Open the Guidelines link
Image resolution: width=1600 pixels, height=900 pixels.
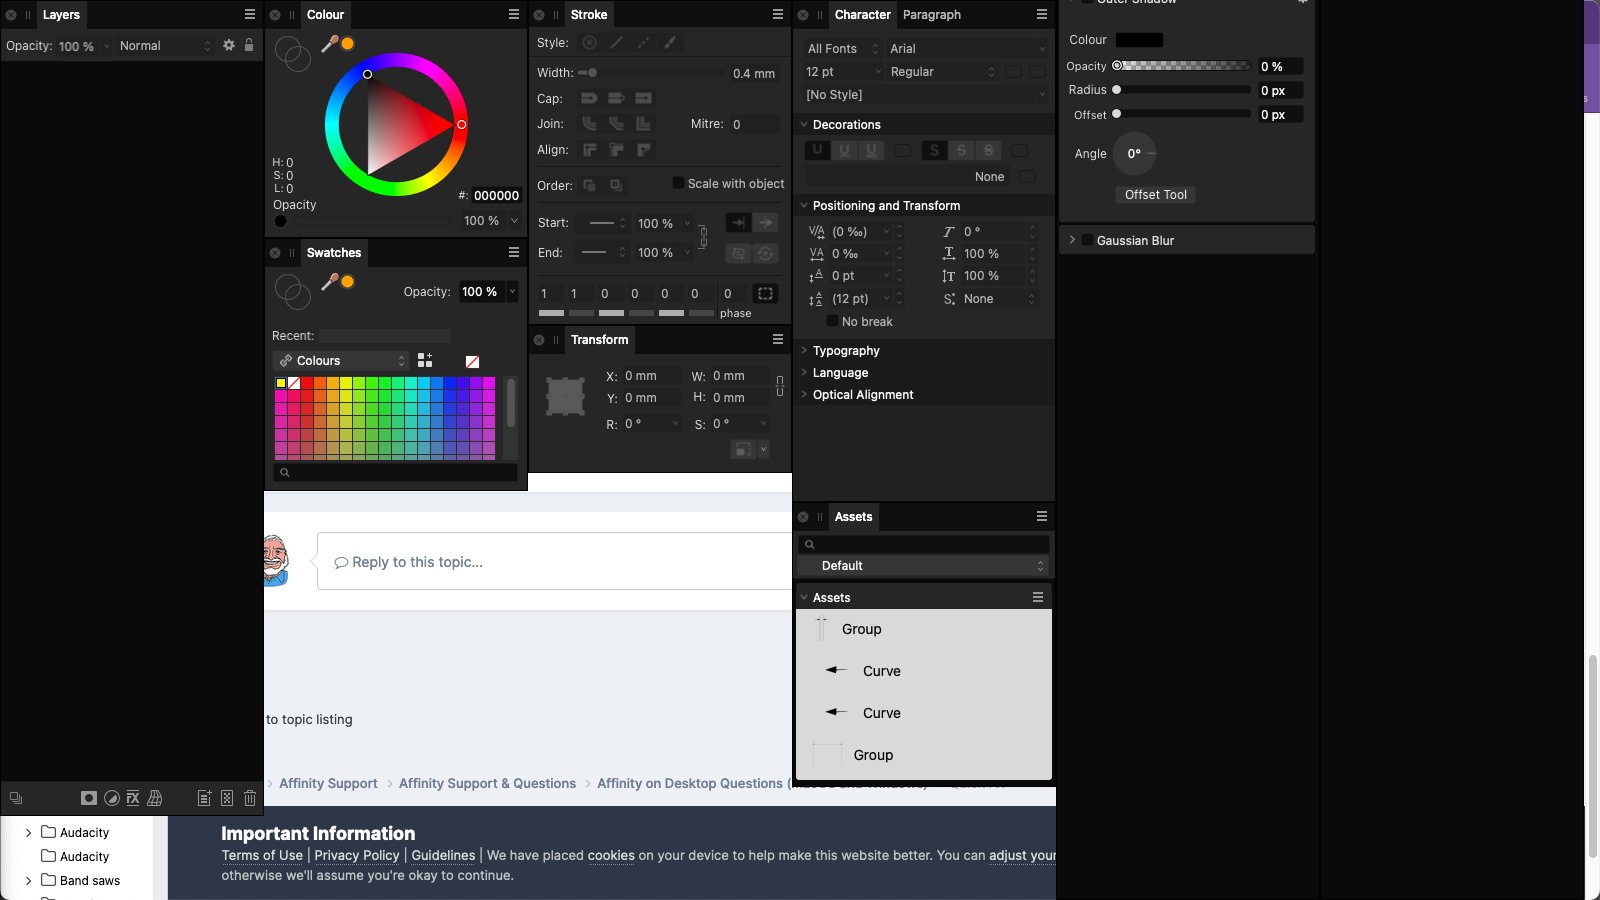point(443,855)
